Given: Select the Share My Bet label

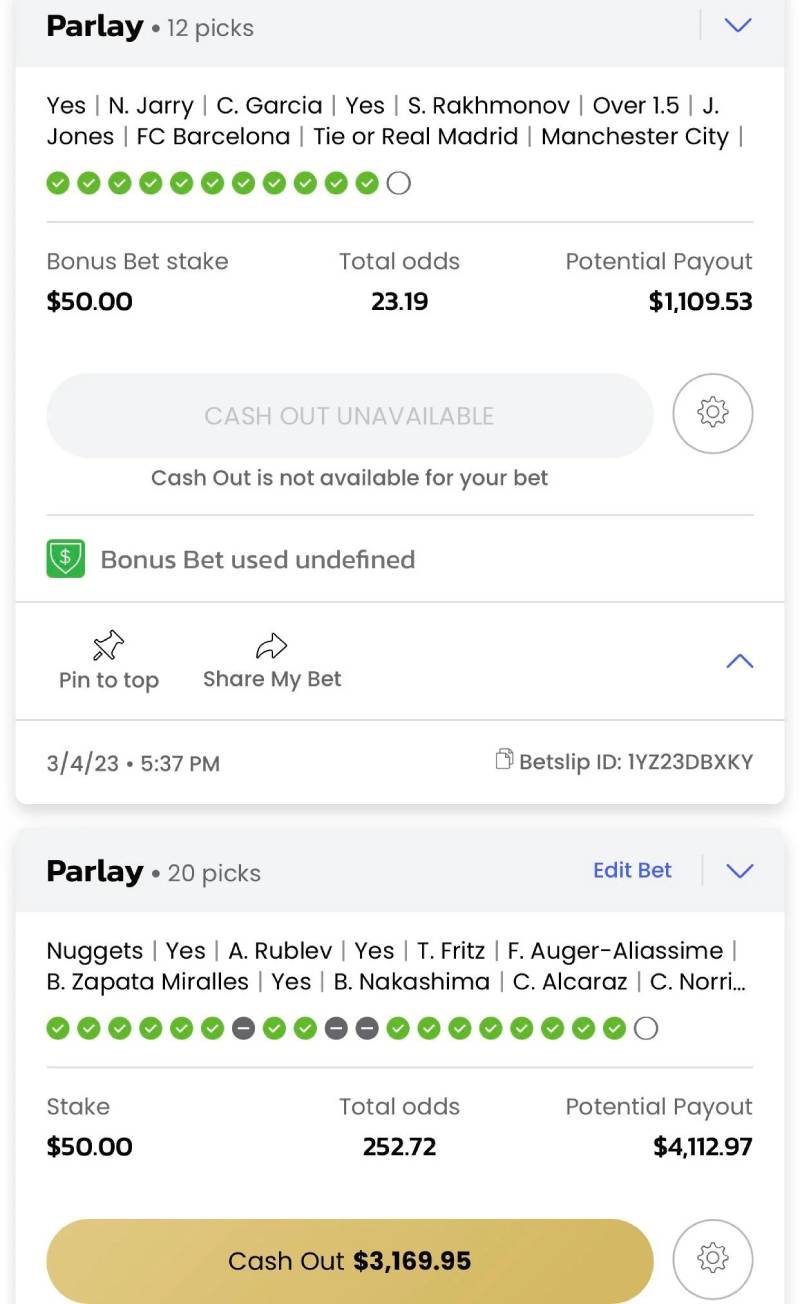Looking at the screenshot, I should [272, 680].
